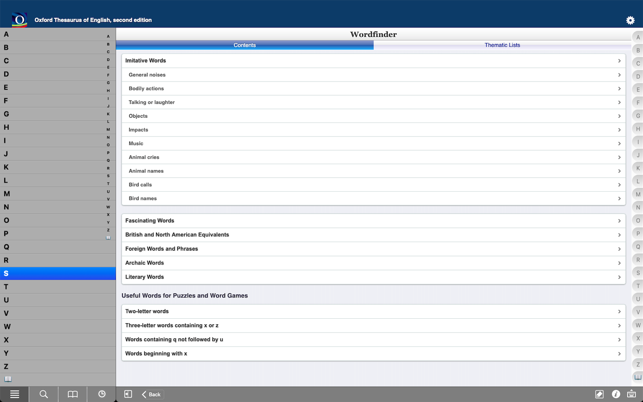The width and height of the screenshot is (643, 402).
Task: Toggle the sidebar panel icon beside Back
Action: pos(128,394)
